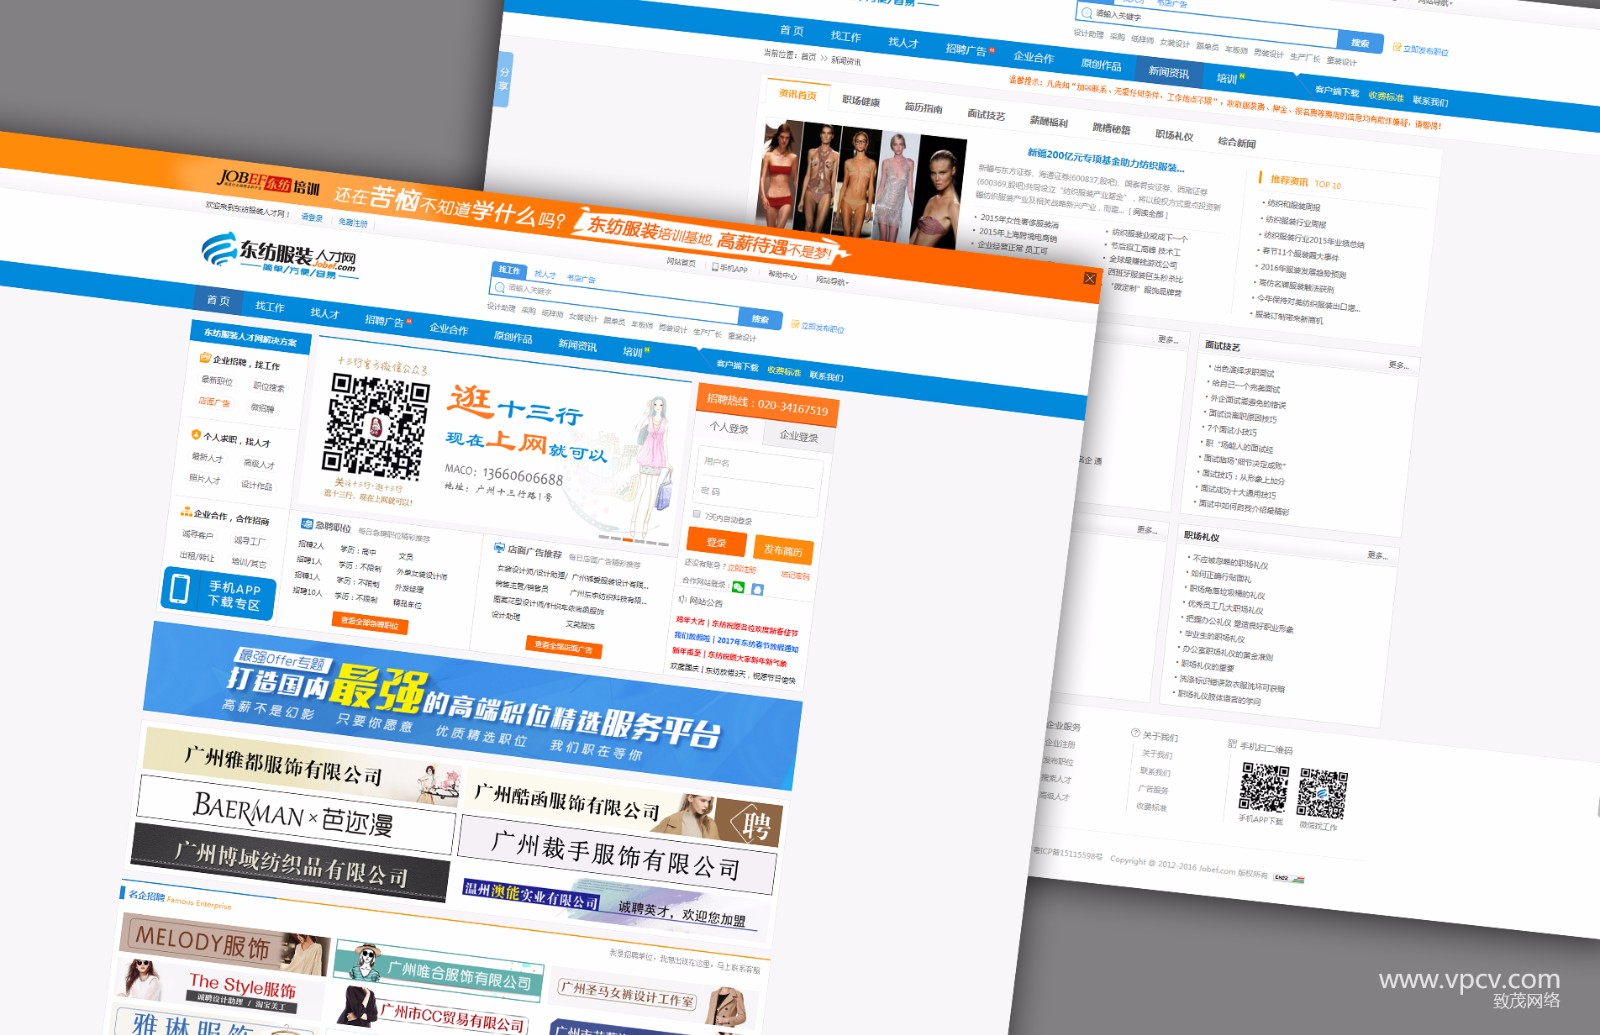Switch to 企业登录 login tab
The image size is (1600, 1035).
click(x=798, y=436)
